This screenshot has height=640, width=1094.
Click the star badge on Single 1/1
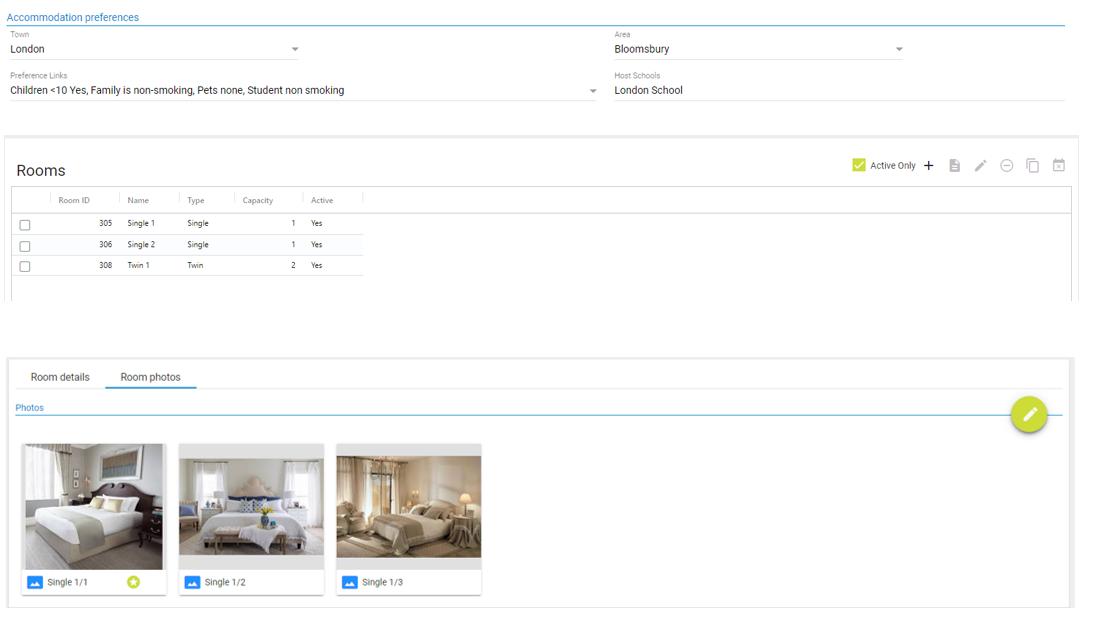click(133, 582)
